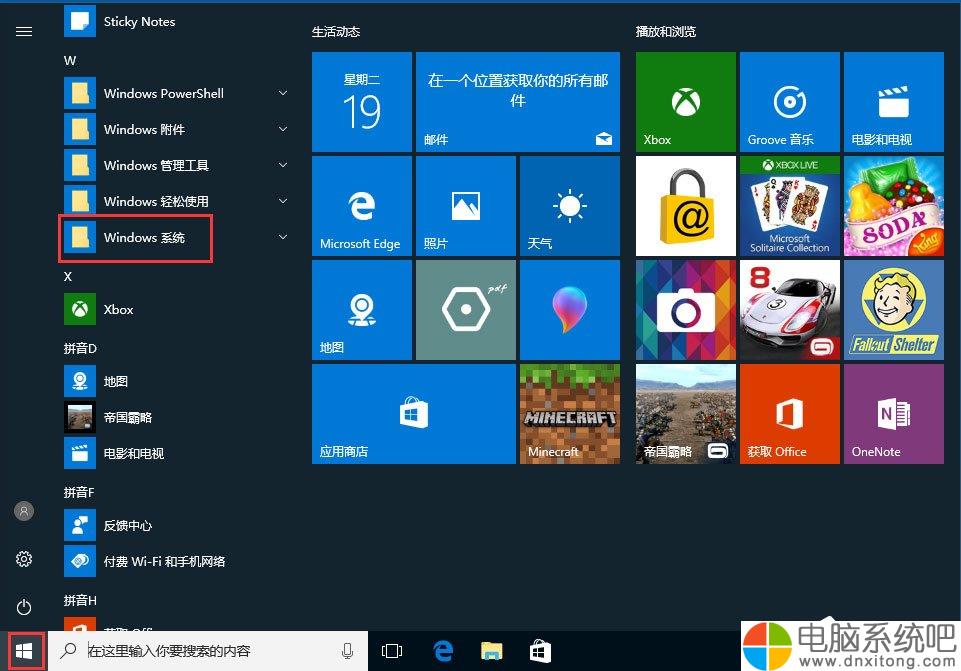
Task: Open the Asphalt 8 racing tile
Action: [789, 310]
